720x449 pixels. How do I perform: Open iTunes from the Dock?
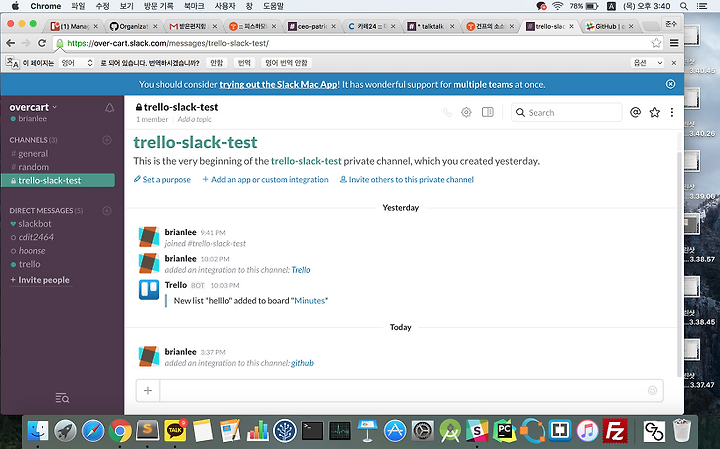pos(587,431)
